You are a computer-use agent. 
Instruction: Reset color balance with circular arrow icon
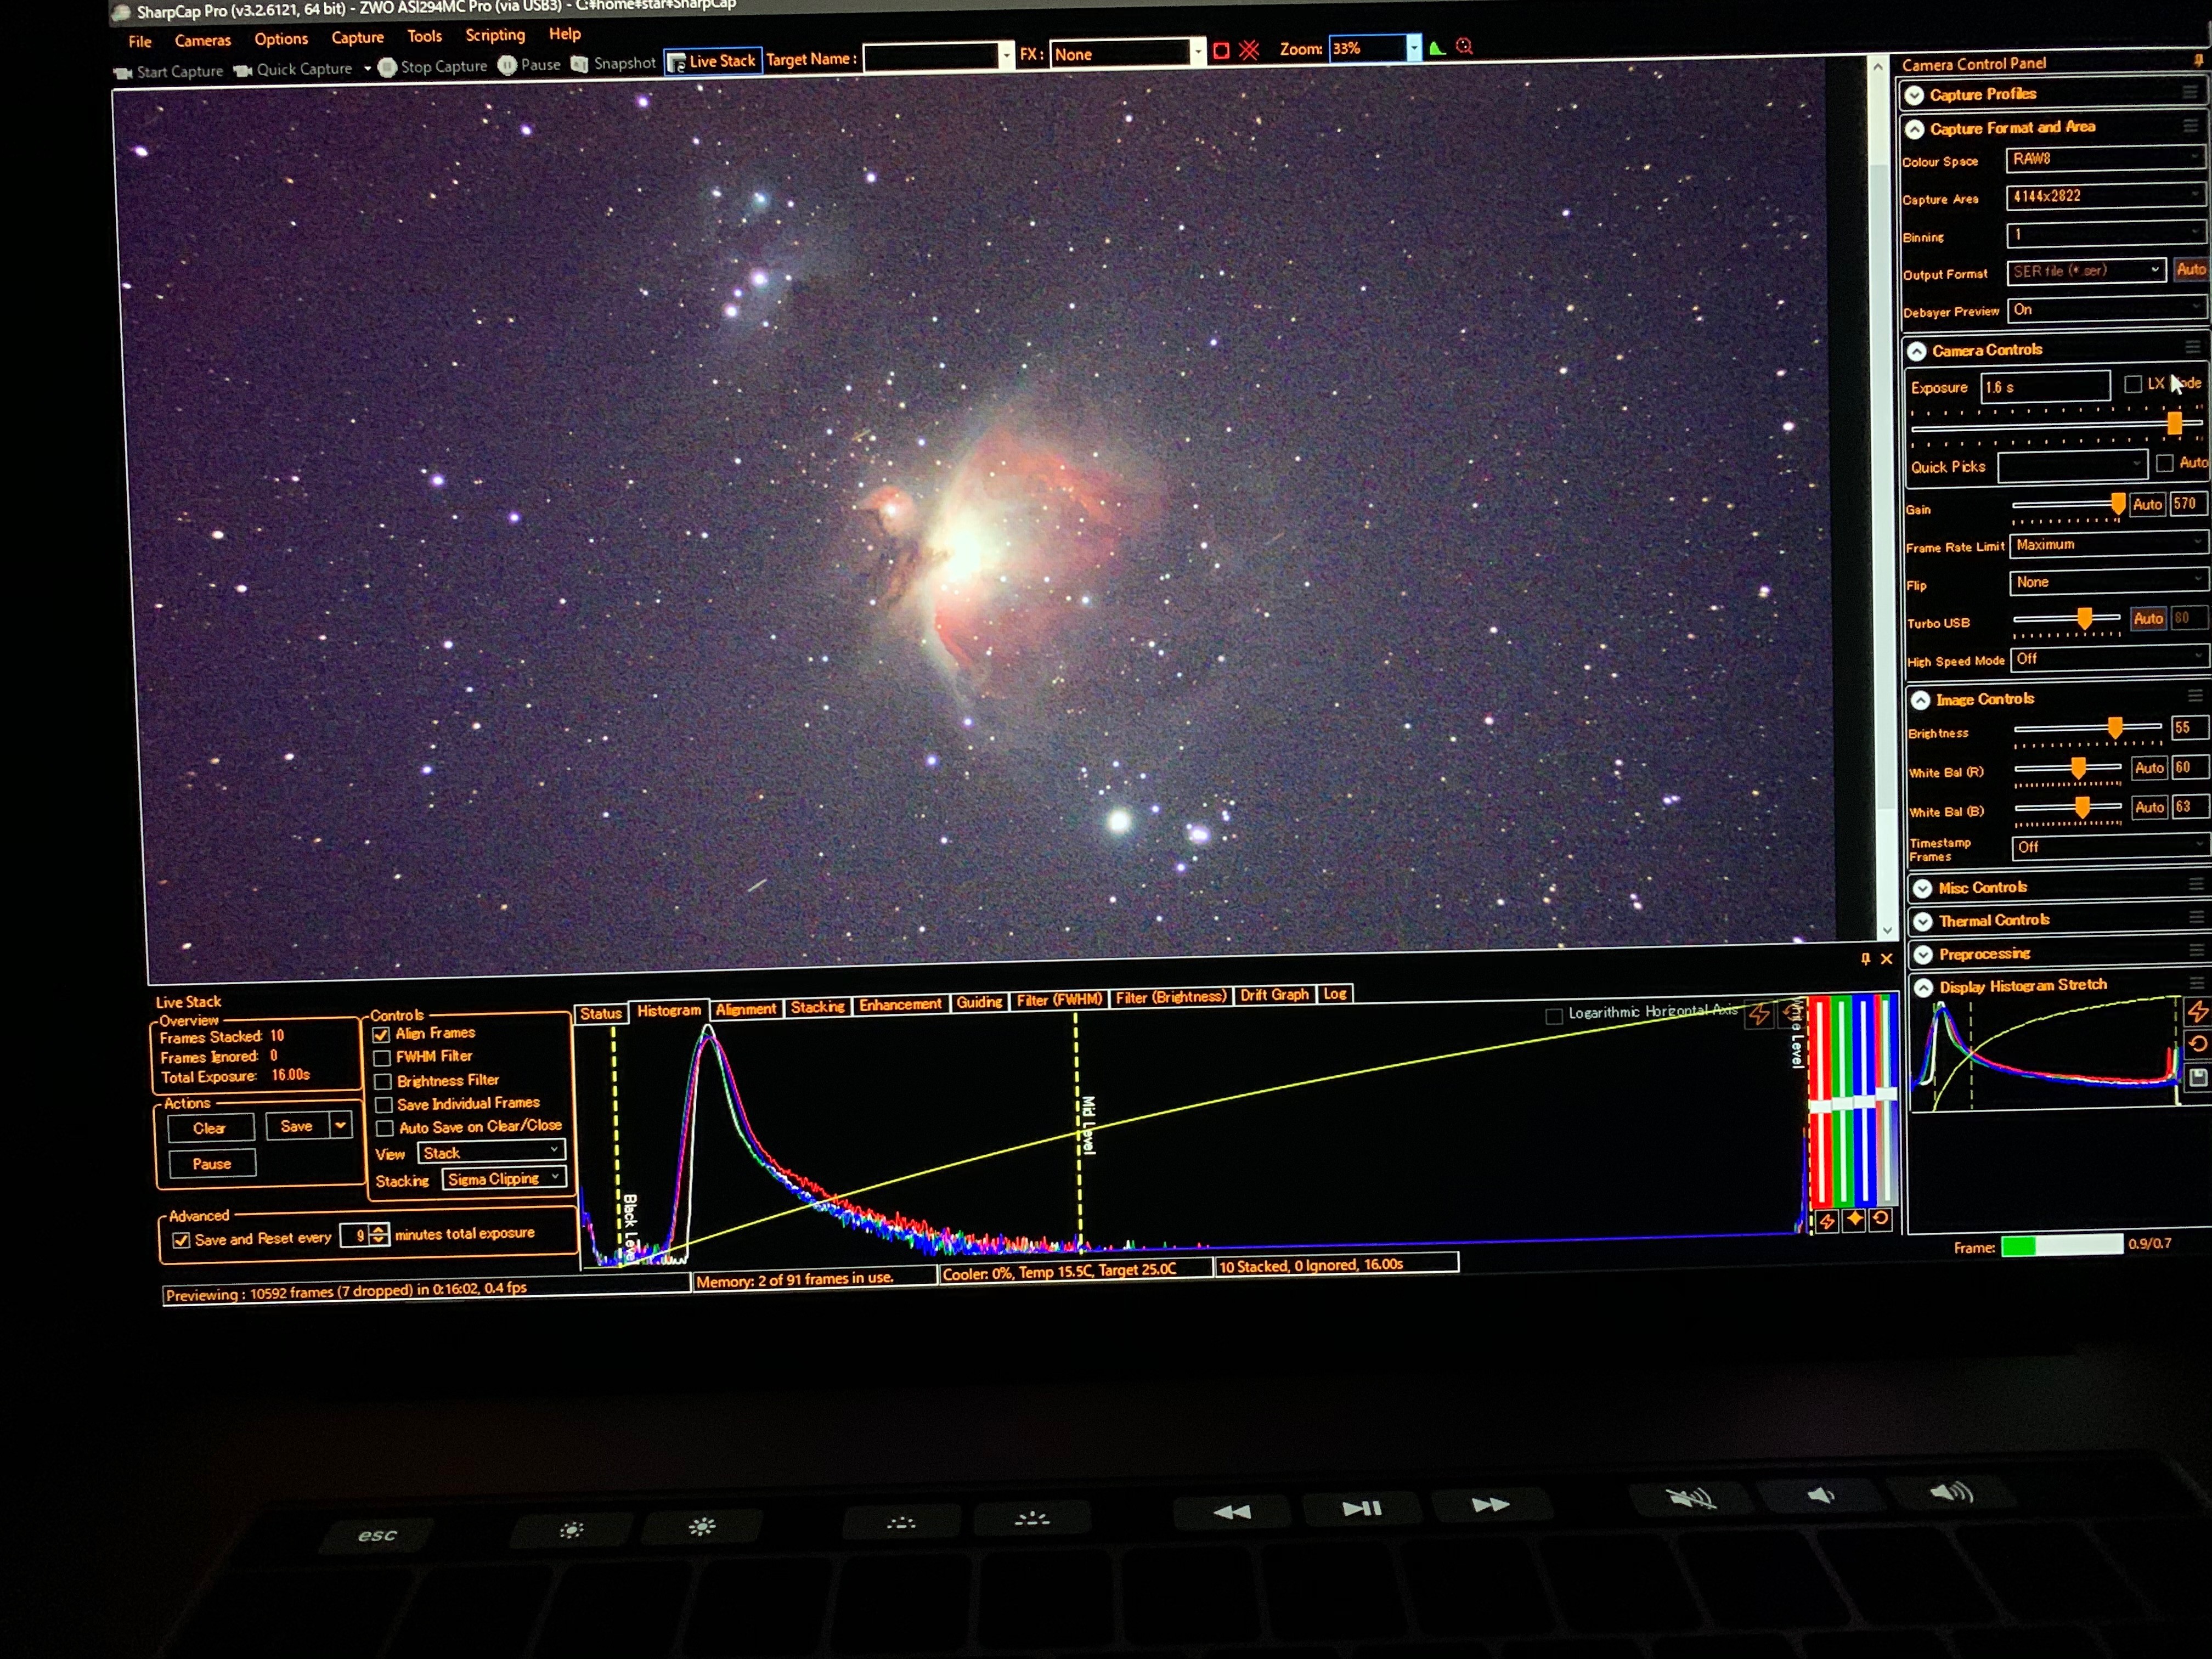(x=1880, y=1218)
